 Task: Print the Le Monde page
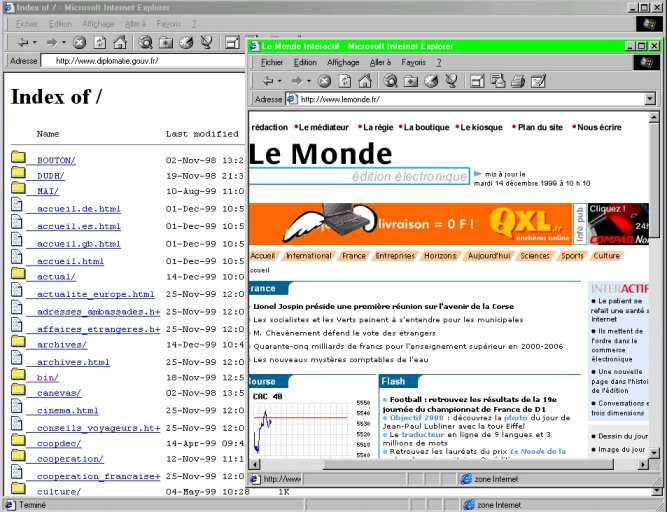pos(518,81)
